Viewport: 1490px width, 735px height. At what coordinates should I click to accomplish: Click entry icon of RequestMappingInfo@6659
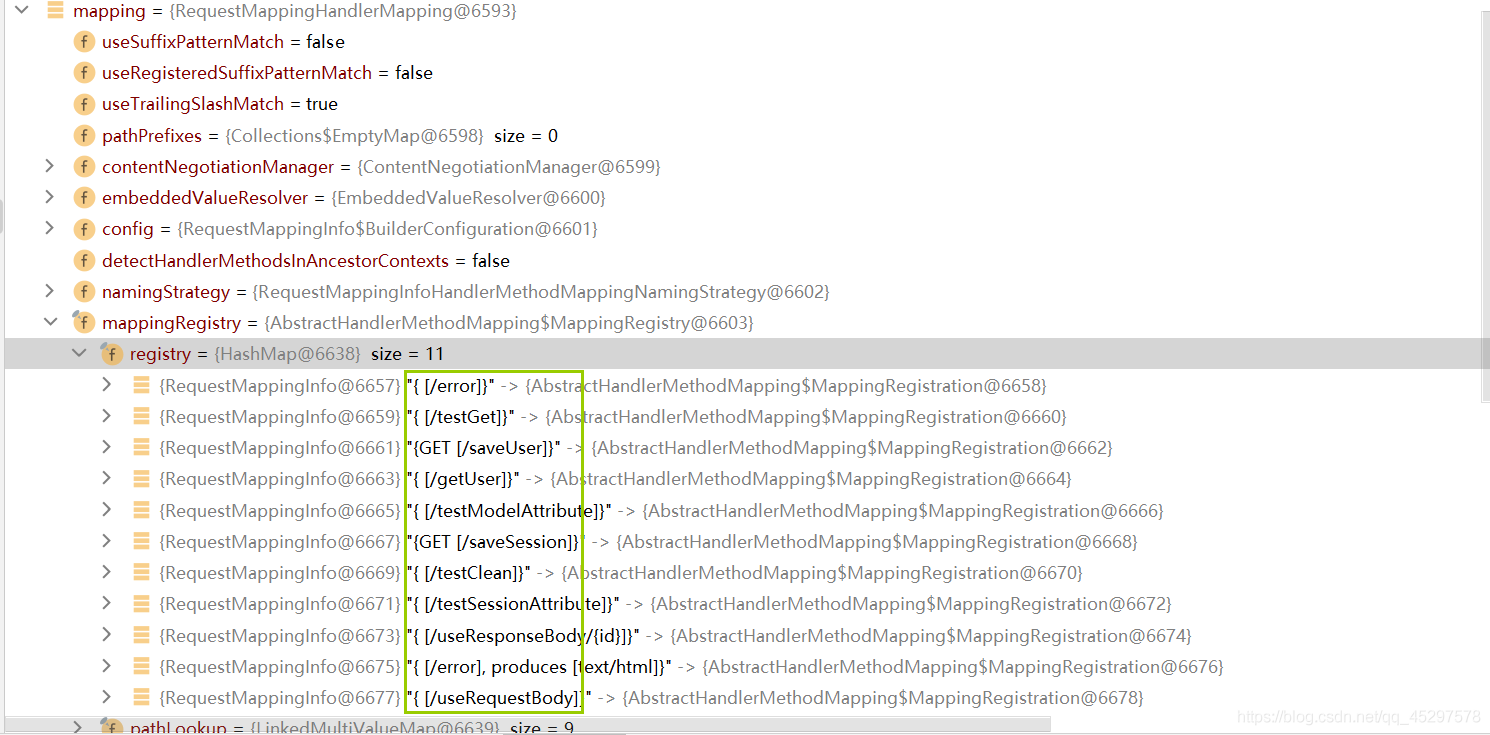141,416
